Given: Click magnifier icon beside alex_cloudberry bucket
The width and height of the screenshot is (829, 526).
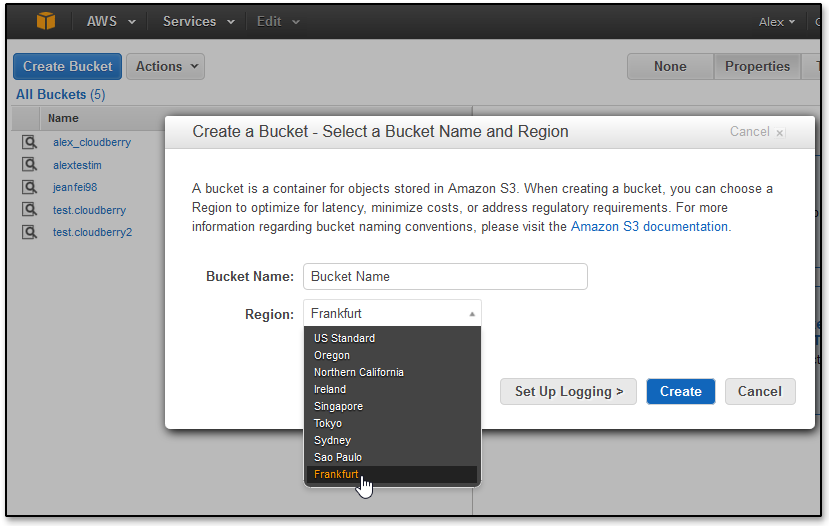Looking at the screenshot, I should [30, 143].
